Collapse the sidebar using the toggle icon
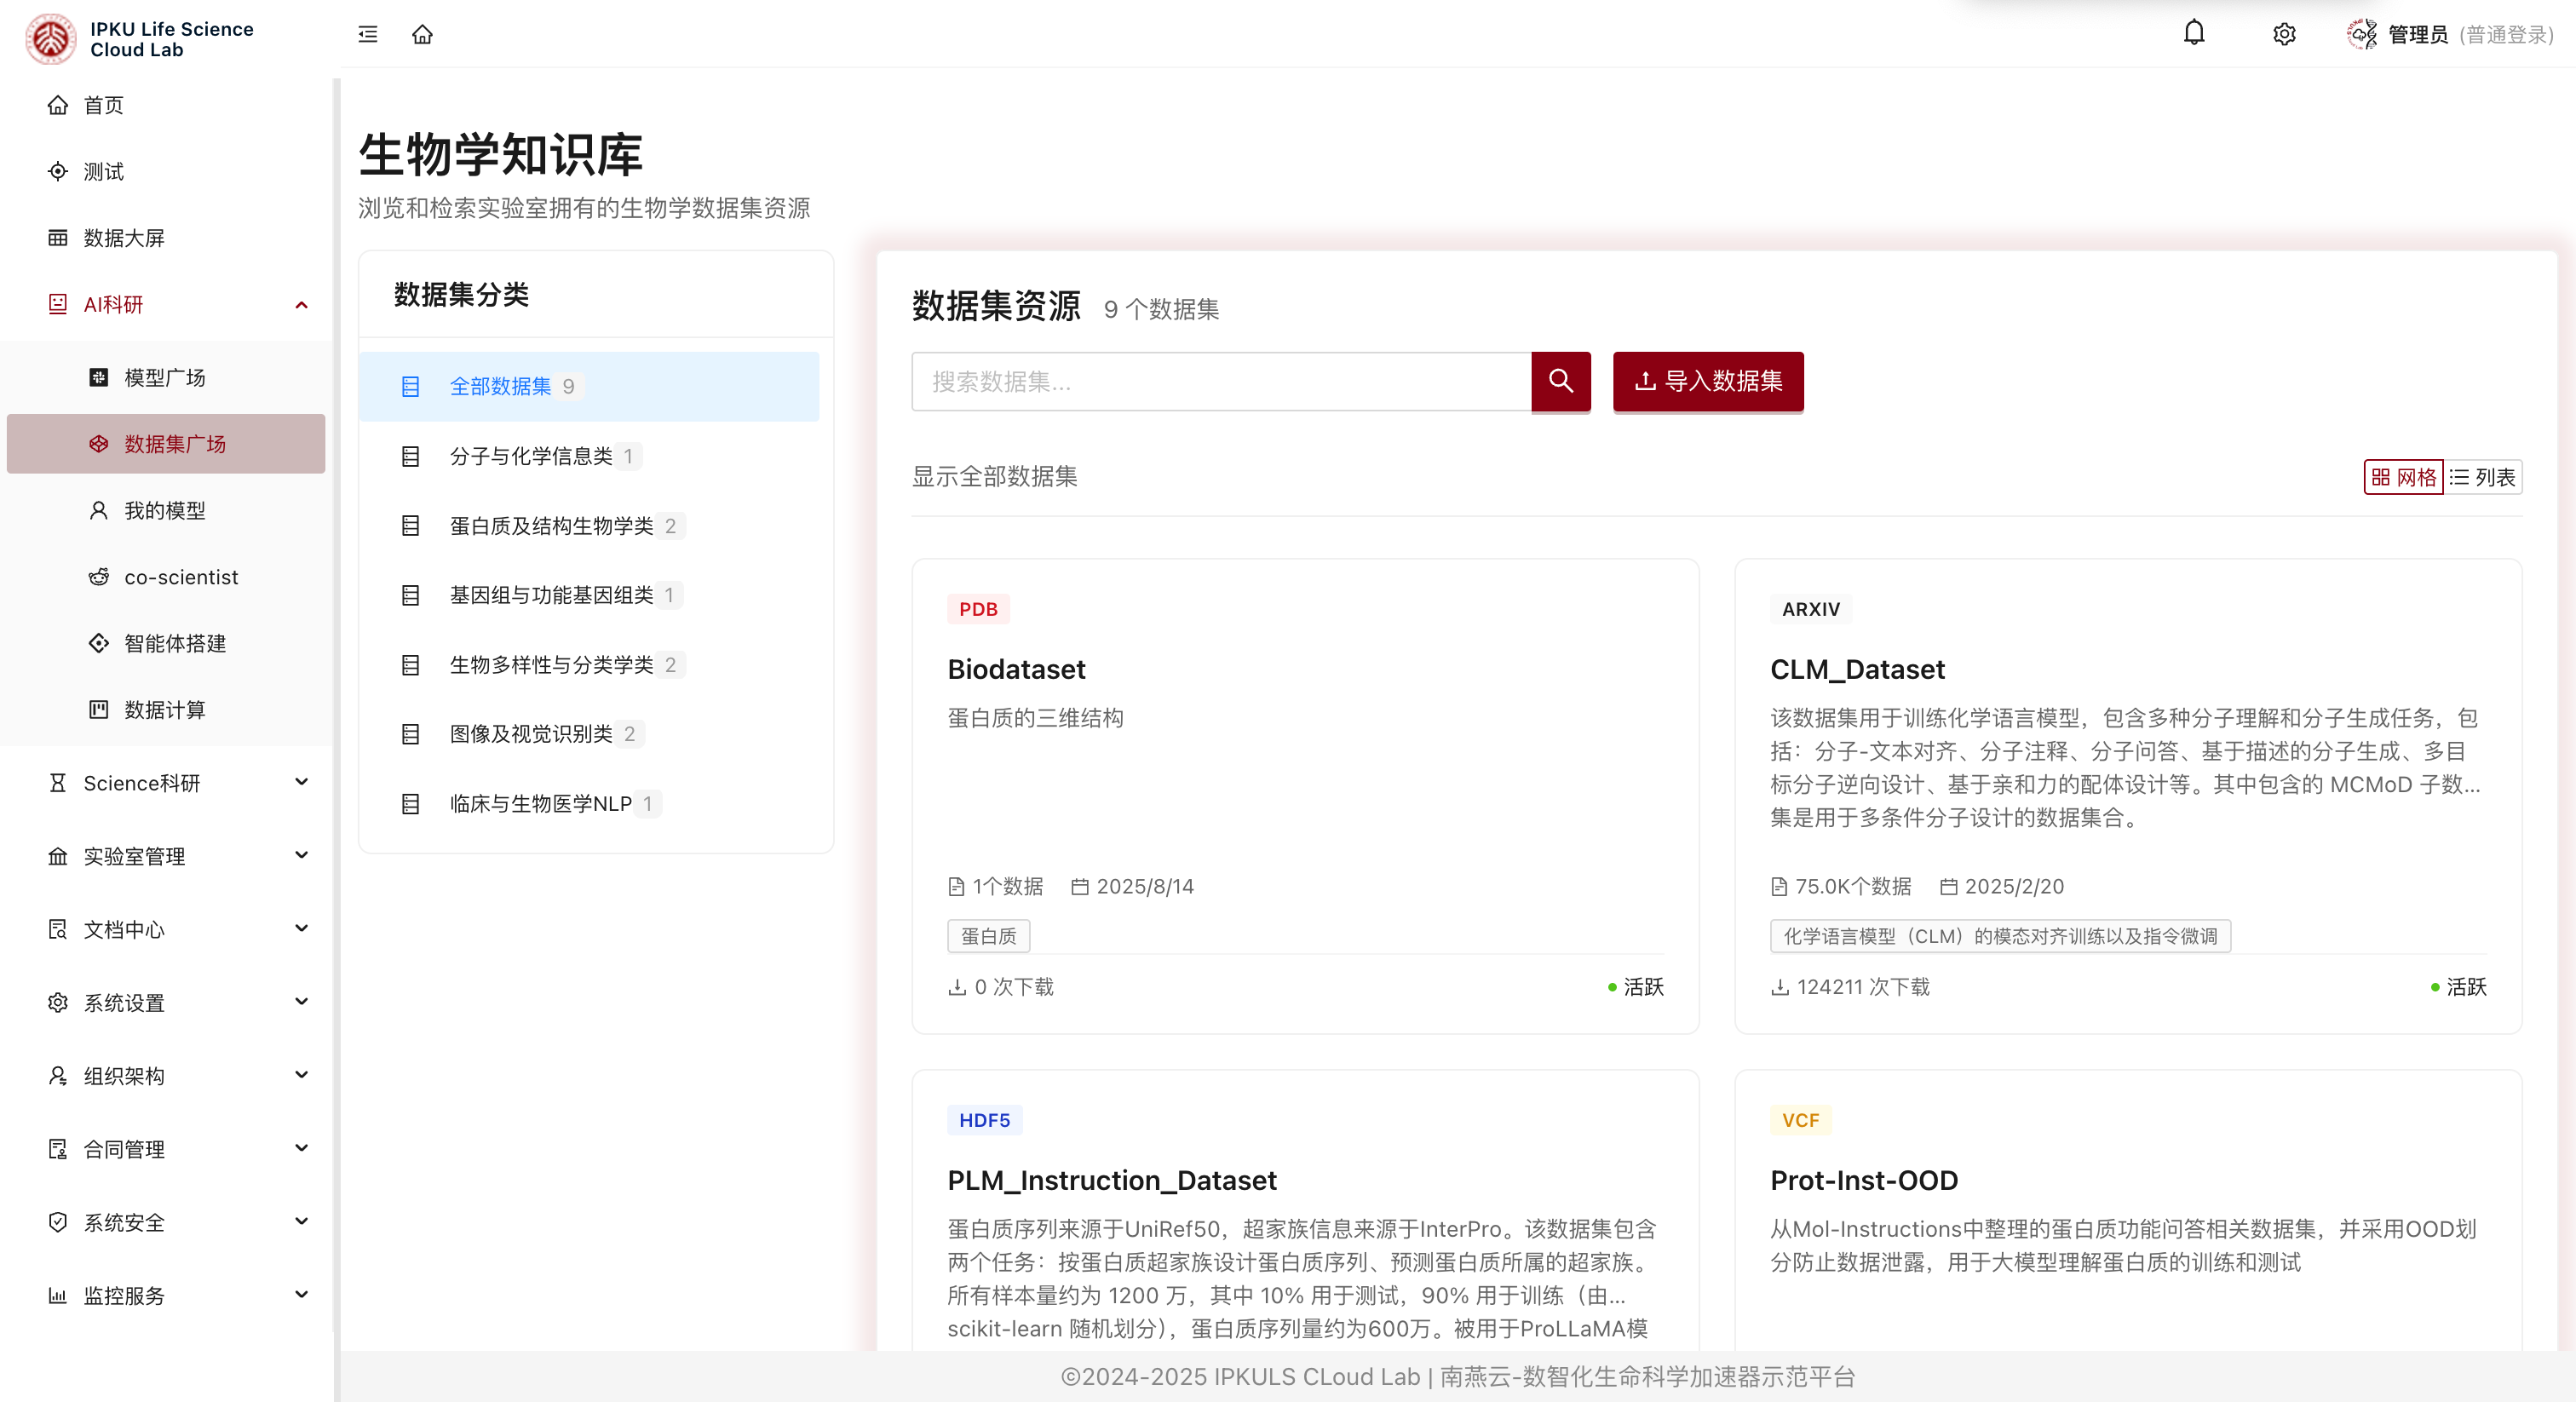2576x1402 pixels. 367,33
